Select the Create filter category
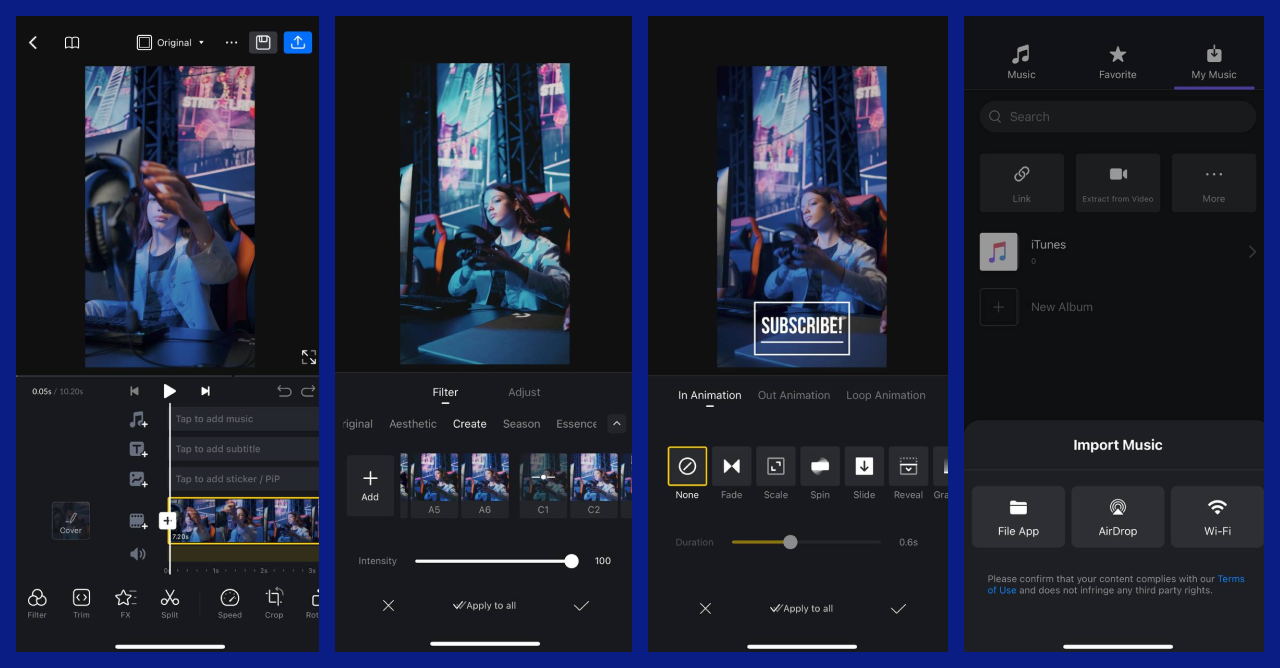Screen dimensions: 1280x668 (470, 424)
